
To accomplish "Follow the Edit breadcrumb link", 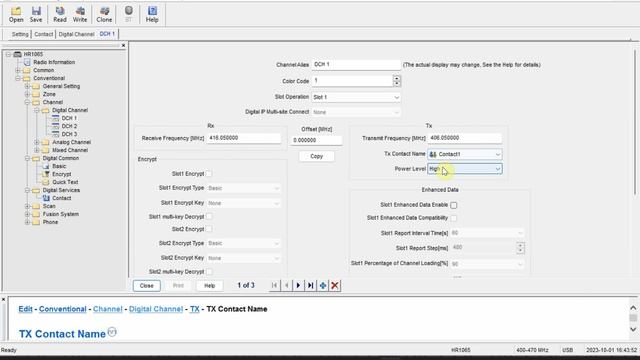I will (25, 309).
